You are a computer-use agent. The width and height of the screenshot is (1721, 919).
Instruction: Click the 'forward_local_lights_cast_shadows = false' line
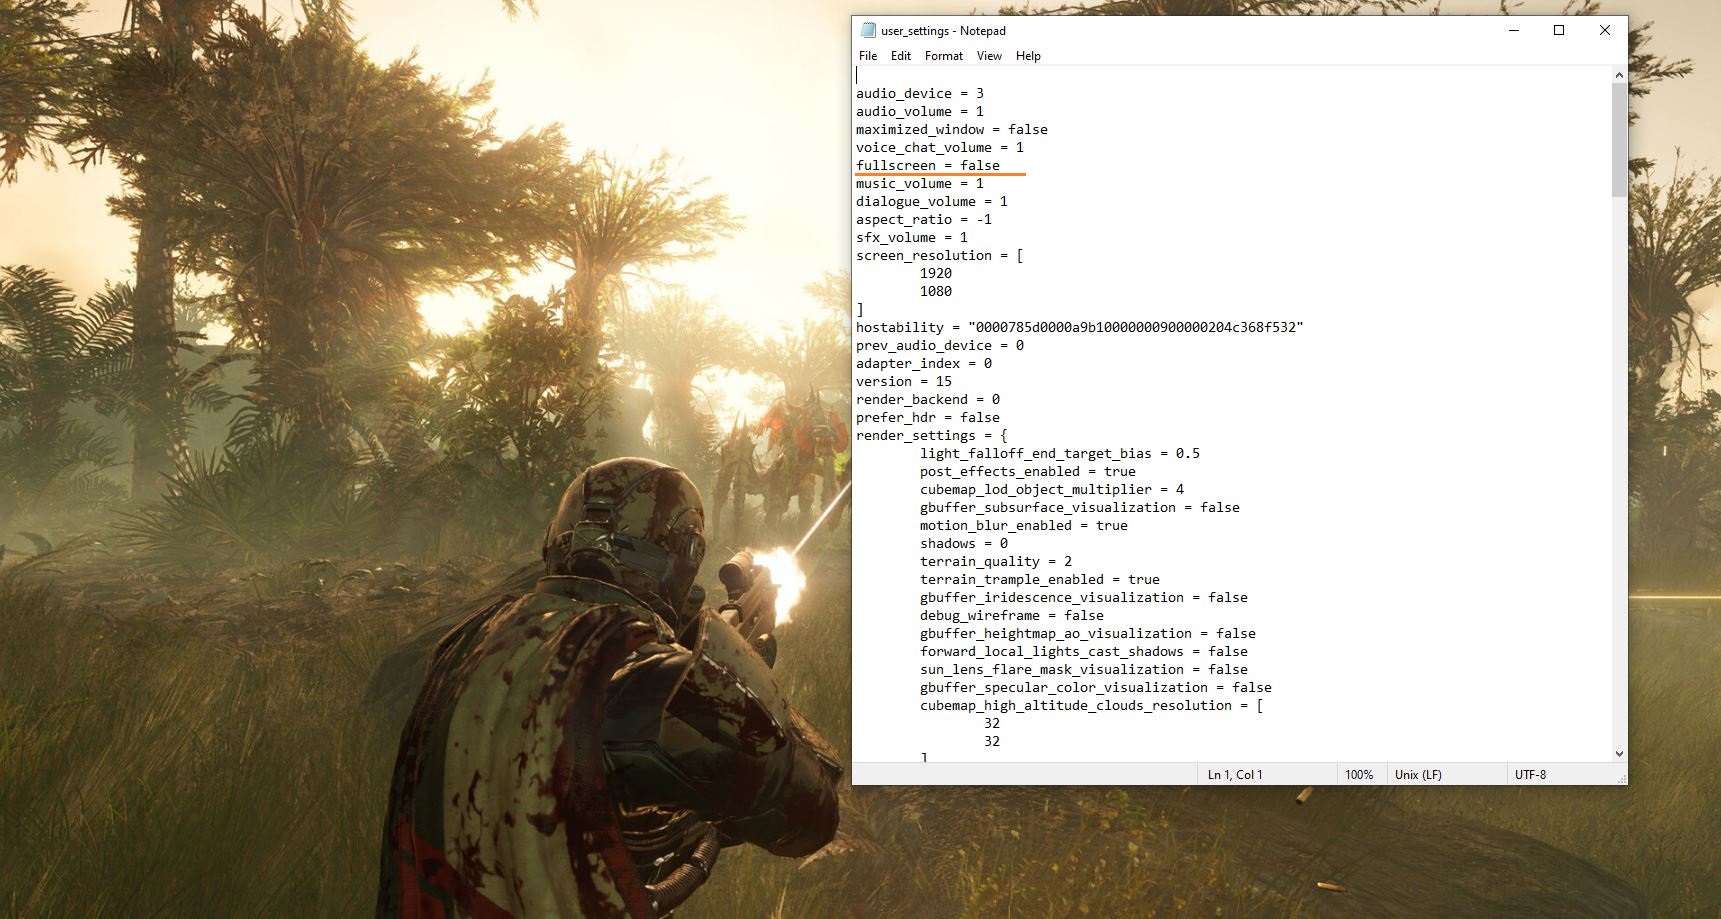[x=1084, y=651]
